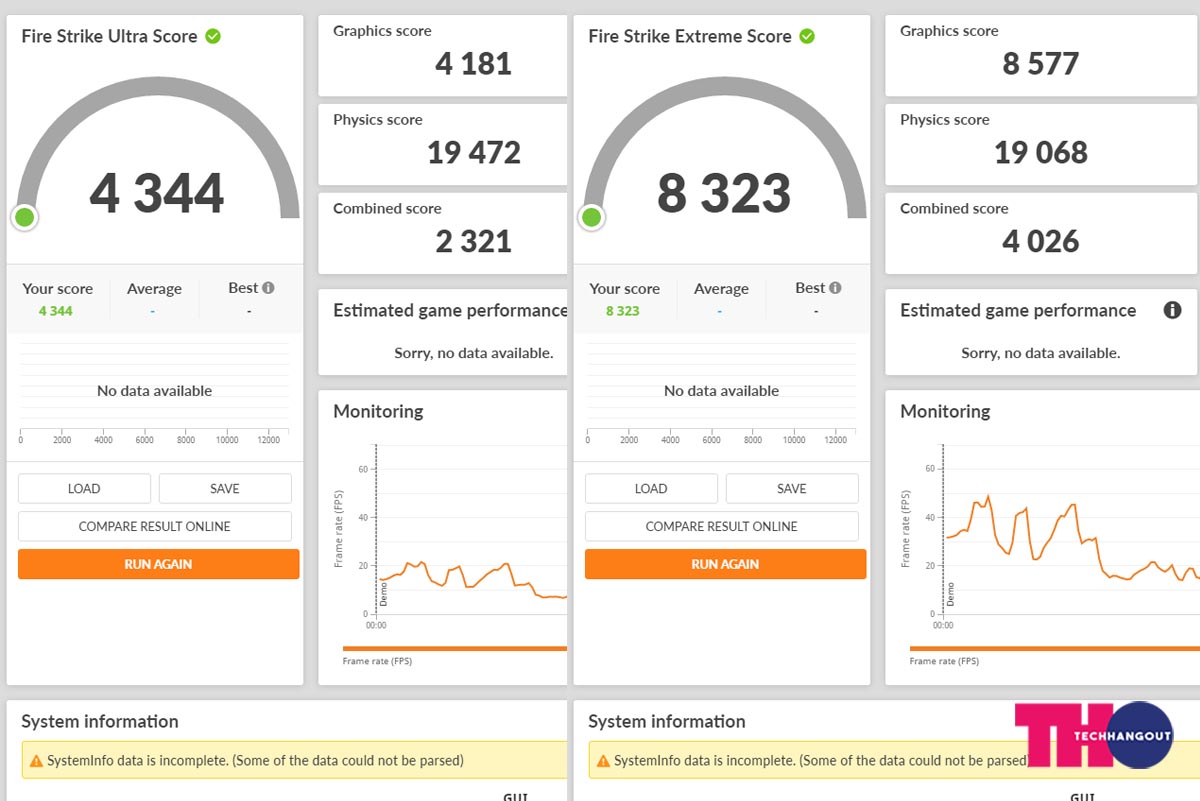Click the Graphics score value 8 577

[1041, 64]
